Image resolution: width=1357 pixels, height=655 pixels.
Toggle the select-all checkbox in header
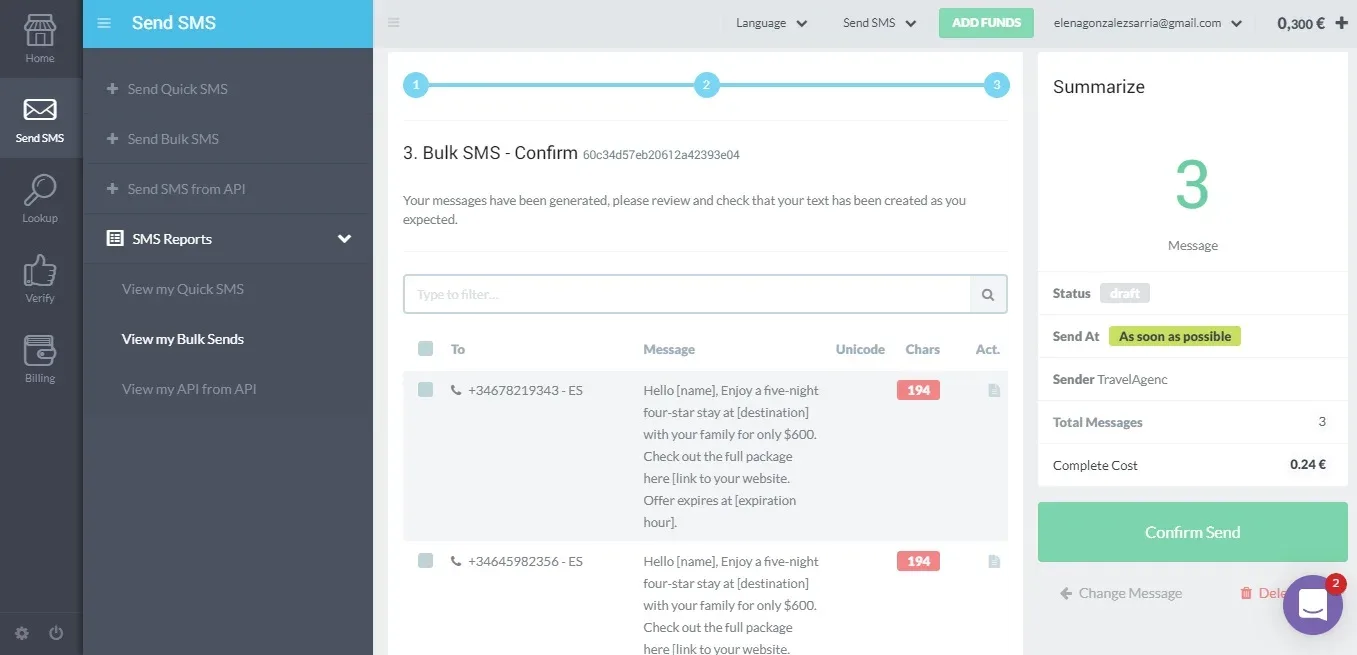coord(426,349)
